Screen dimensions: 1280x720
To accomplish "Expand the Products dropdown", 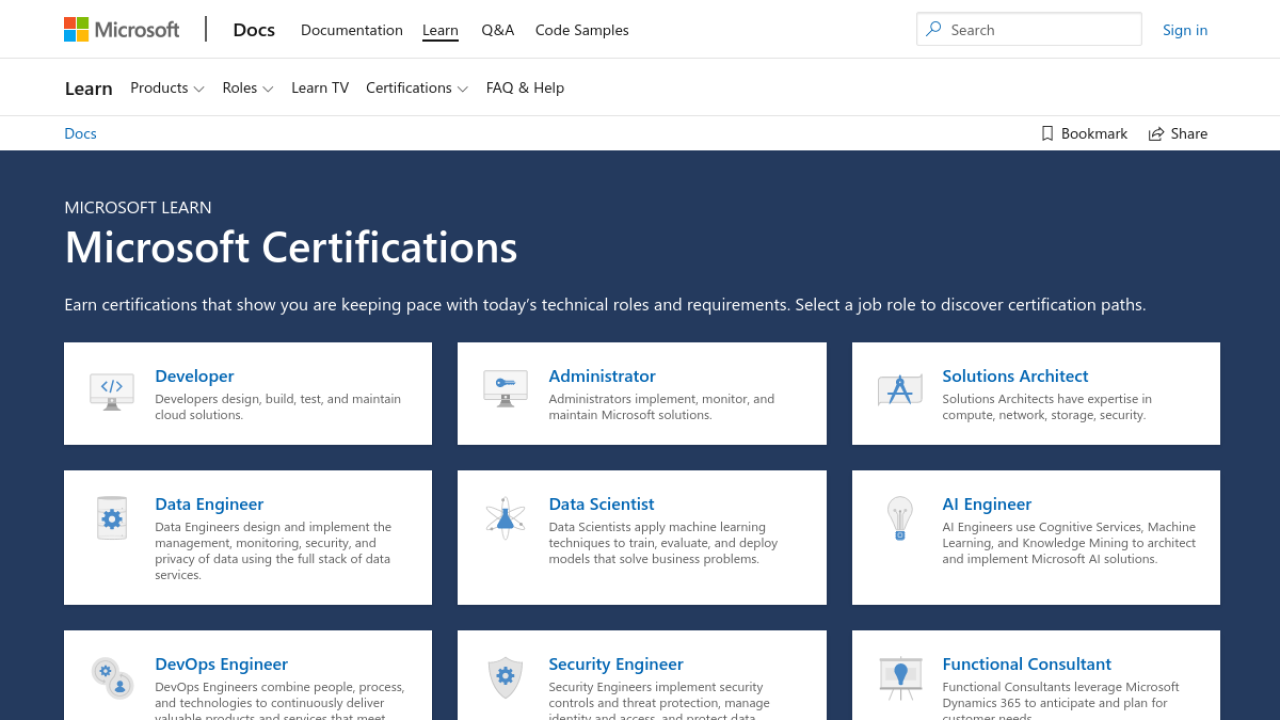I will 167,88.
